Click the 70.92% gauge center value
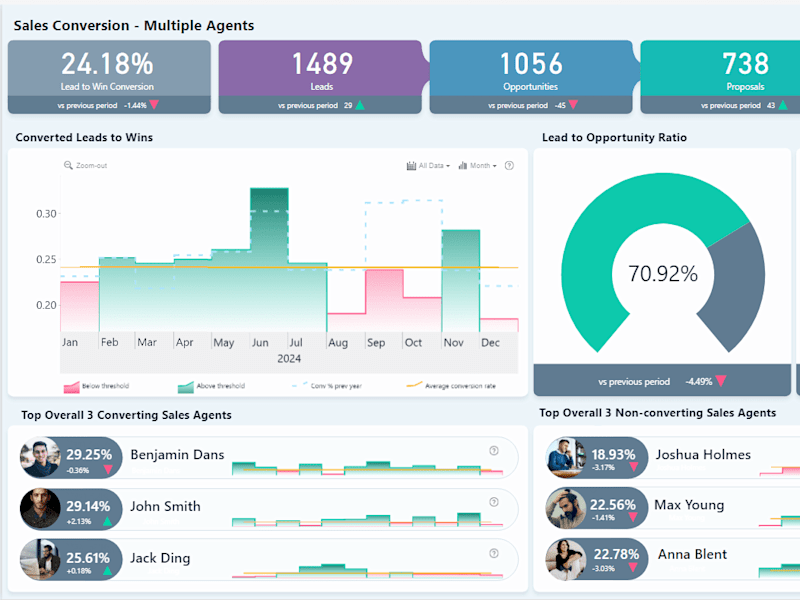Image resolution: width=800 pixels, height=600 pixels. pyautogui.click(x=663, y=274)
